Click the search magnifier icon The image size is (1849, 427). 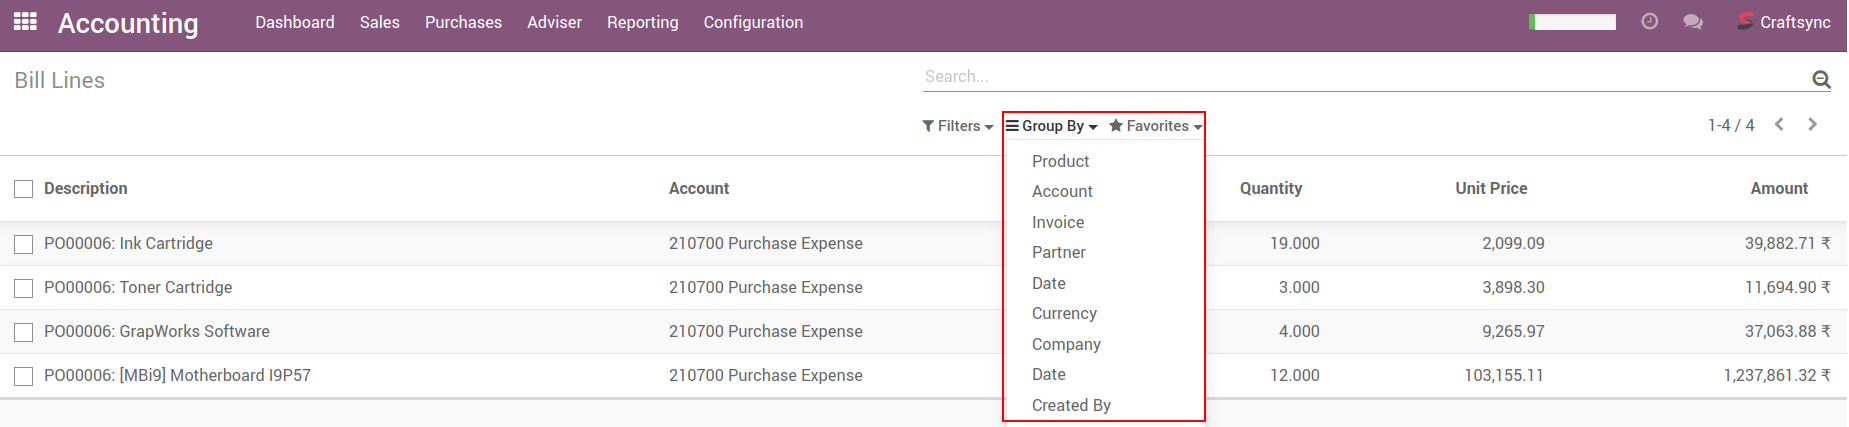coord(1821,79)
